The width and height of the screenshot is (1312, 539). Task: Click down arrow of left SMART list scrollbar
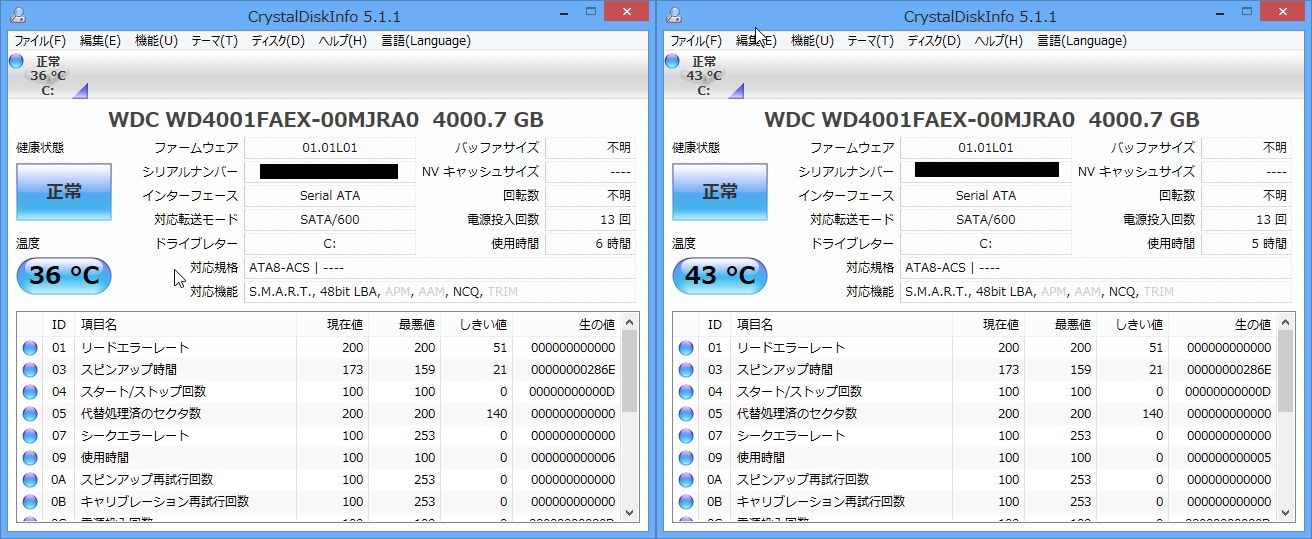pos(630,511)
